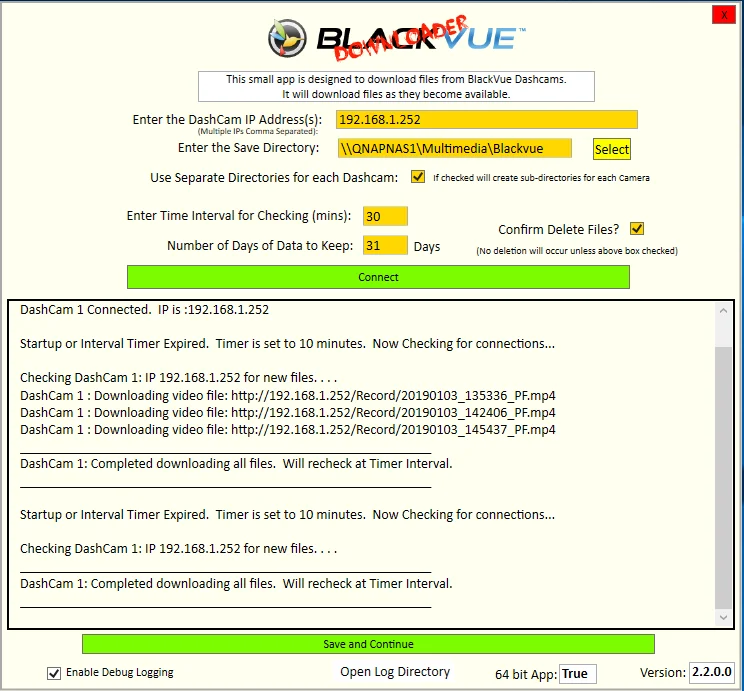Close the app with the red X button
The height and width of the screenshot is (691, 744).
(x=724, y=15)
